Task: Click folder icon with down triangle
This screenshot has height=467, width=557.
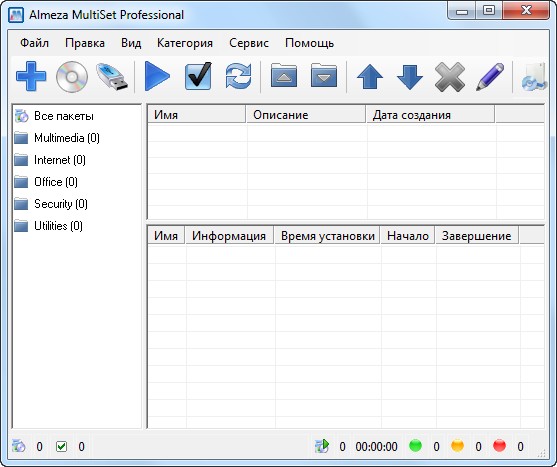Action: click(x=324, y=76)
